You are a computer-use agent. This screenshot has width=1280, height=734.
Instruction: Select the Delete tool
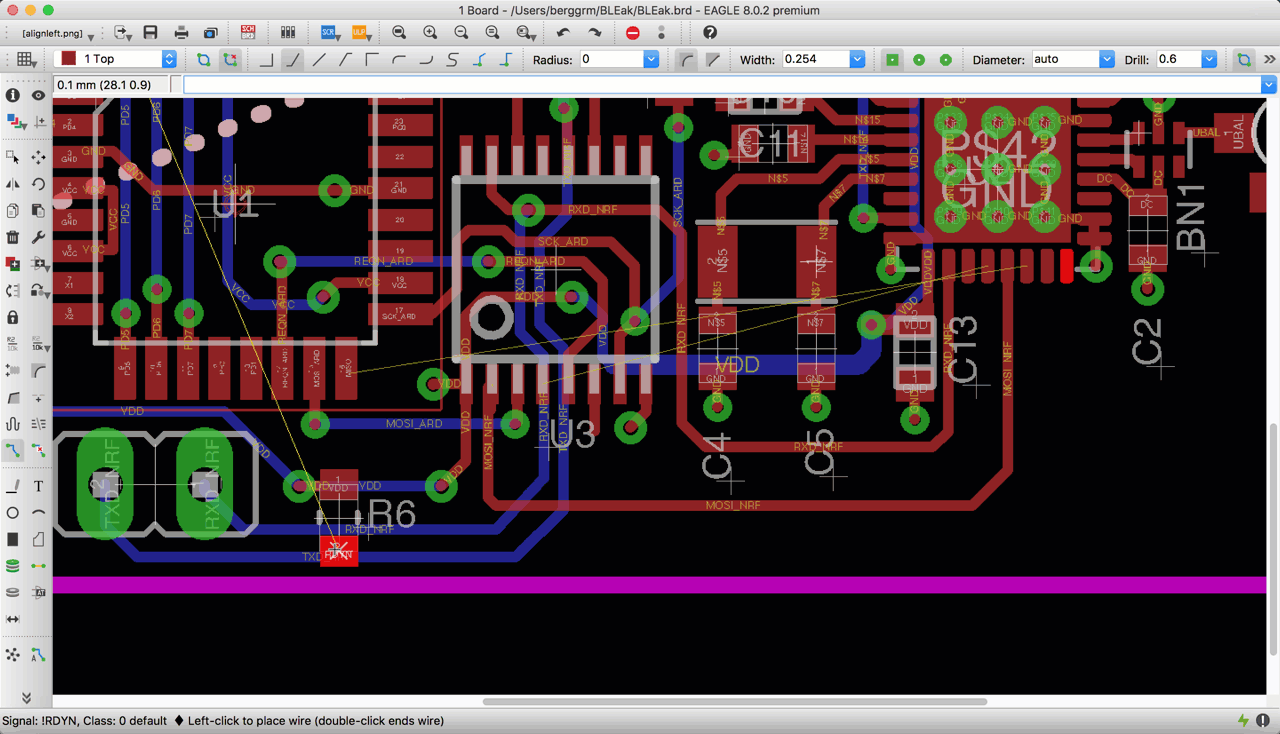point(13,237)
